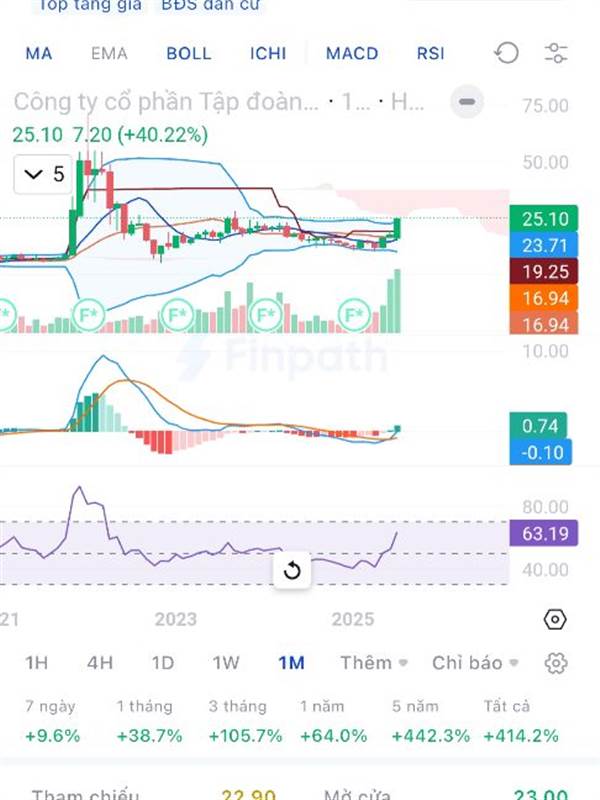The width and height of the screenshot is (600, 800).
Task: Select the 7 ngày performance +9.6%
Action: coord(53,721)
